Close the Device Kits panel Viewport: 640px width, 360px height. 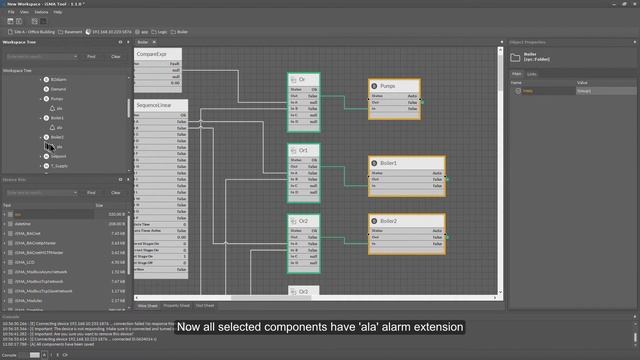[128, 179]
